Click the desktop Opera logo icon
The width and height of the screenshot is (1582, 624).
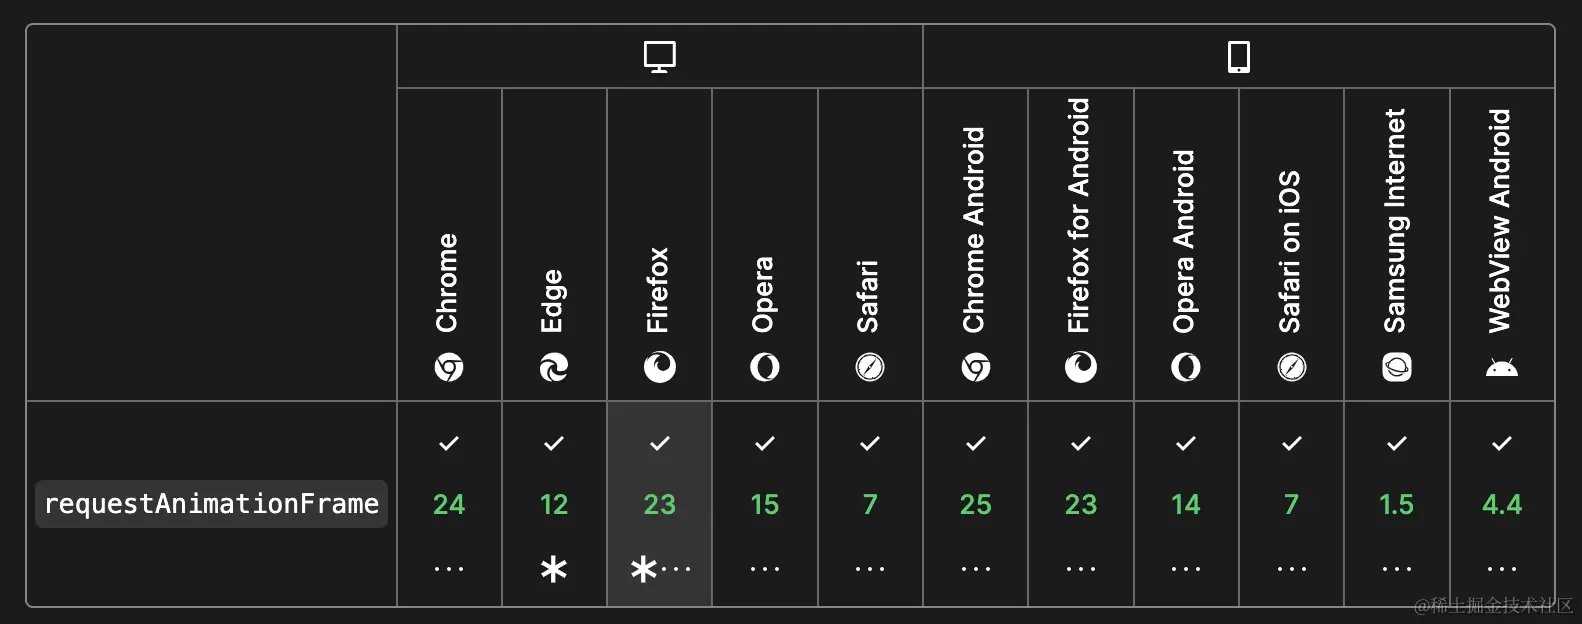point(765,368)
